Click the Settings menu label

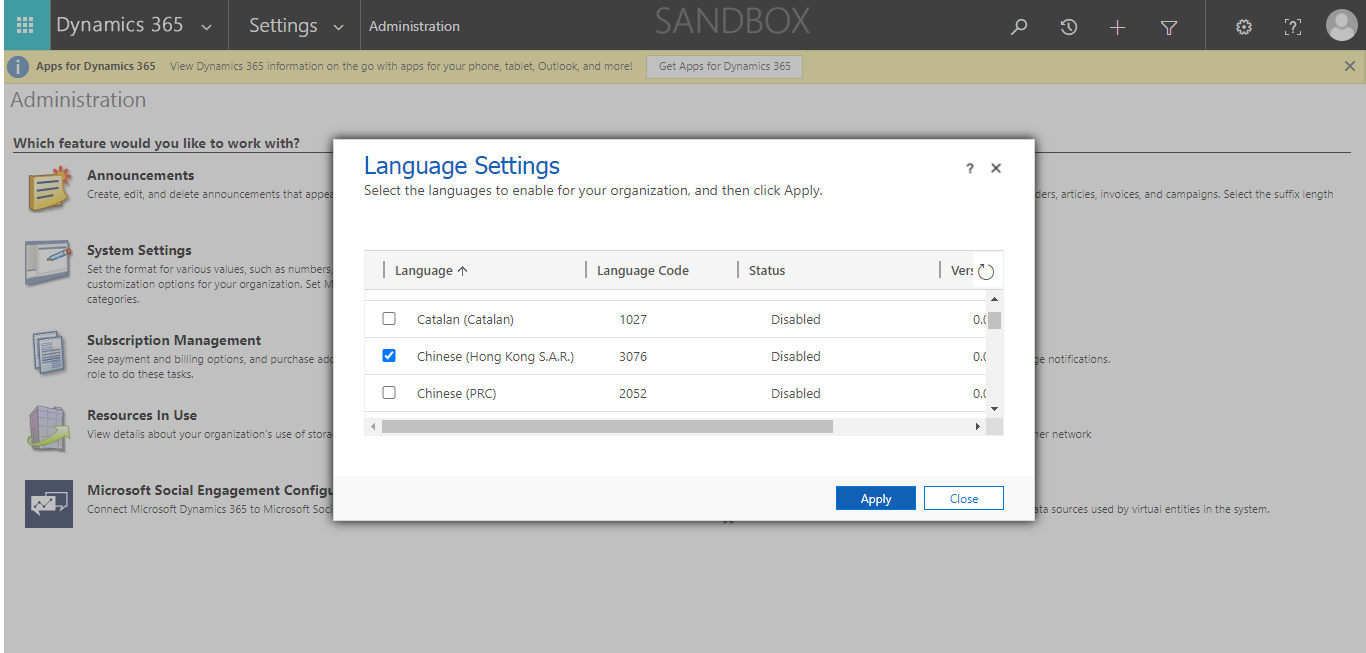tap(283, 25)
